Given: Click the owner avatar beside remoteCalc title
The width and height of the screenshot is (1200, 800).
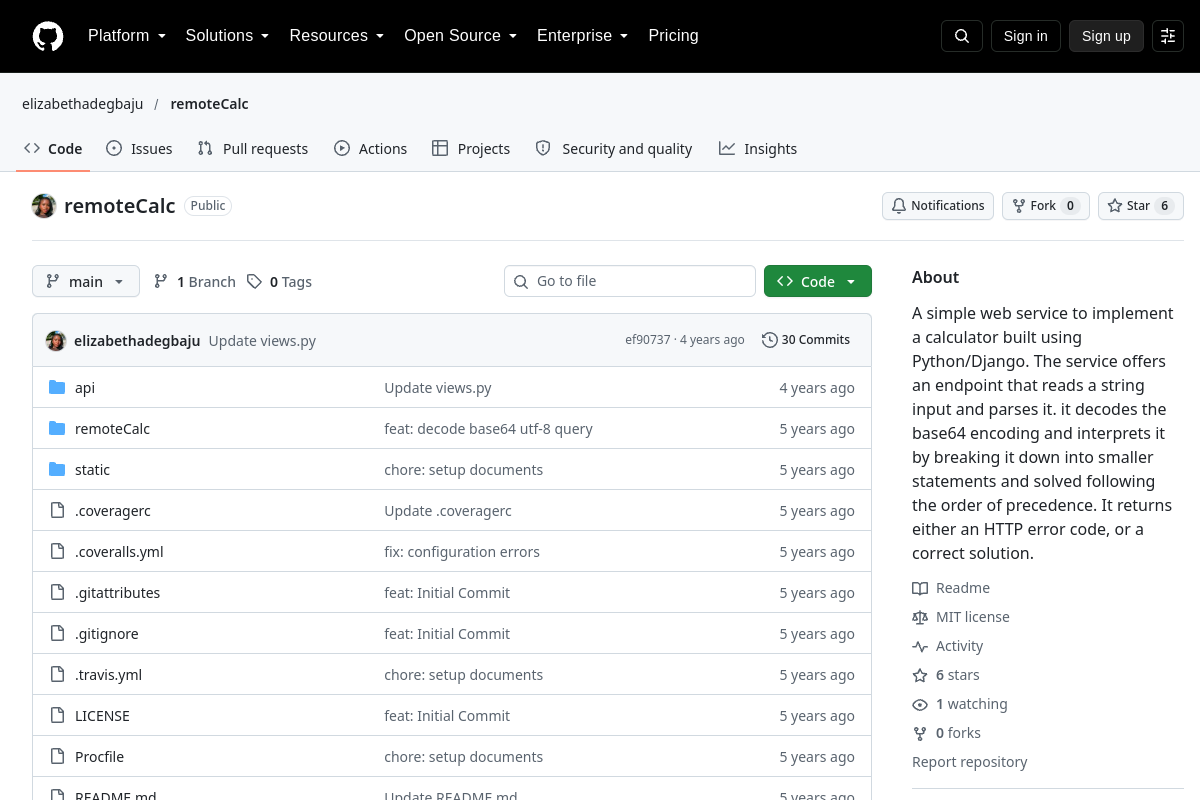Looking at the screenshot, I should click(44, 206).
